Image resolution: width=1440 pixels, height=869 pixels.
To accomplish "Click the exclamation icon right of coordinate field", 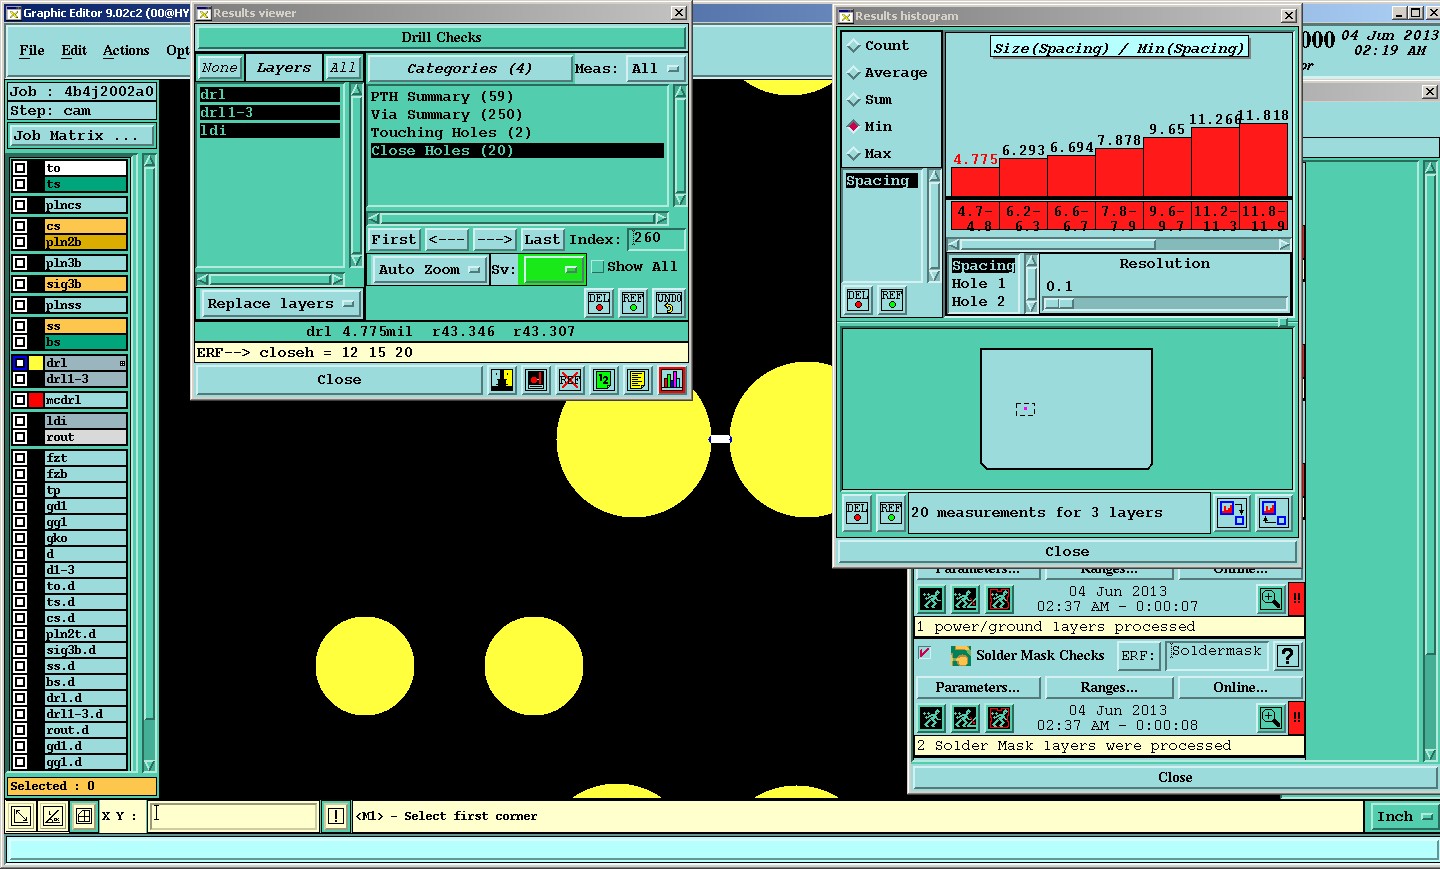I will click(x=336, y=816).
